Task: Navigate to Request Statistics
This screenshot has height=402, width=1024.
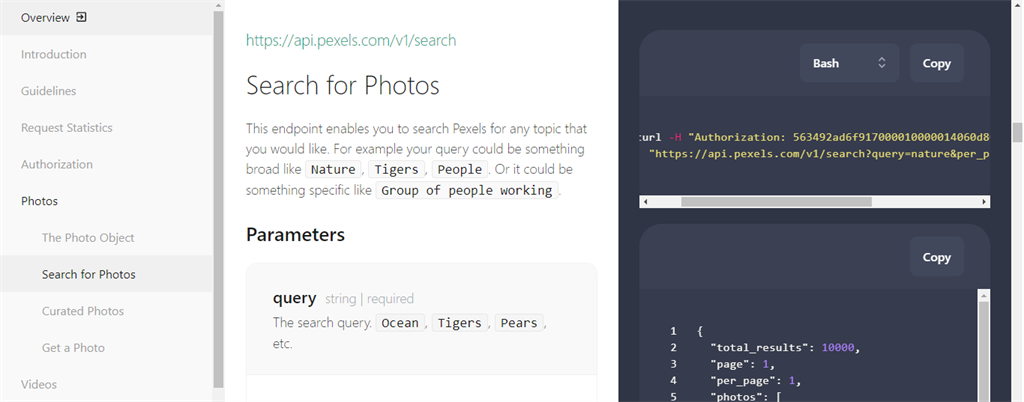Action: click(x=67, y=128)
